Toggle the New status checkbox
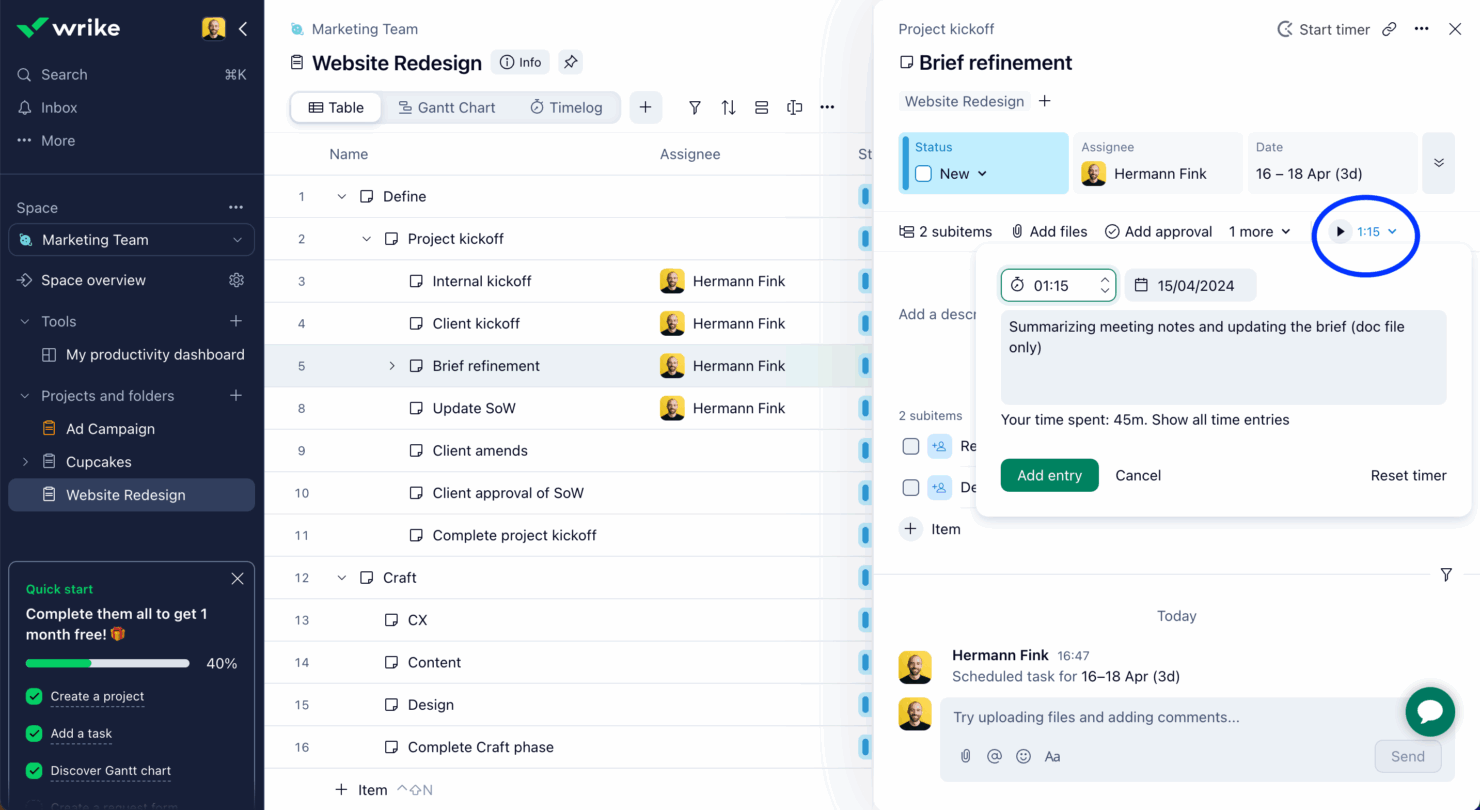This screenshot has height=810, width=1480. tap(923, 173)
